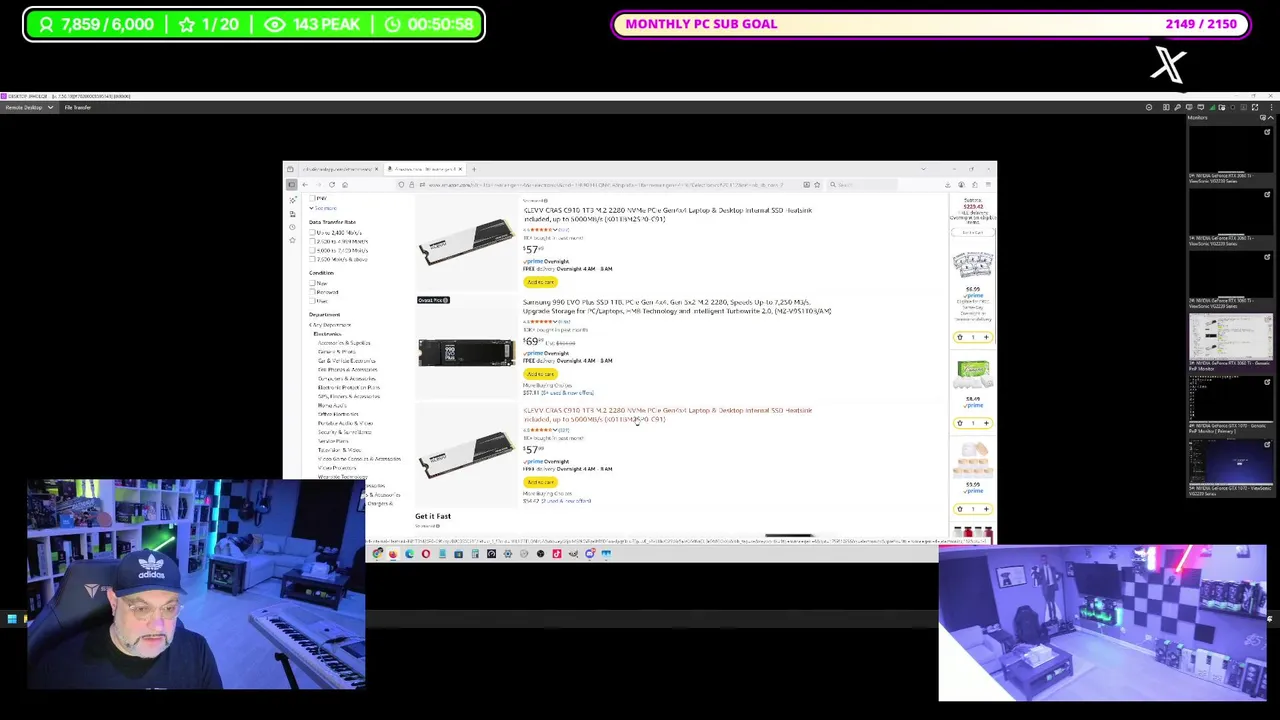Go to the browser home page
Viewport: 1280px width, 720px height.
345,185
